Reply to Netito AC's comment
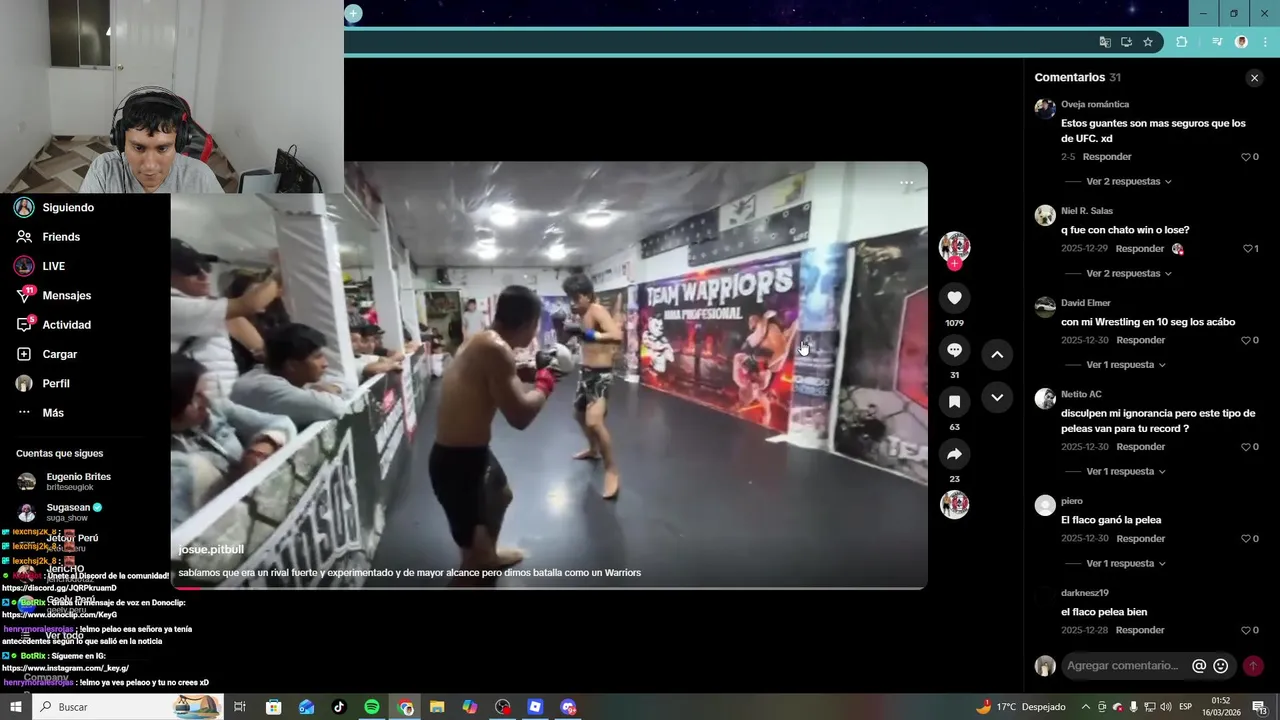The image size is (1280, 720). click(x=1140, y=447)
